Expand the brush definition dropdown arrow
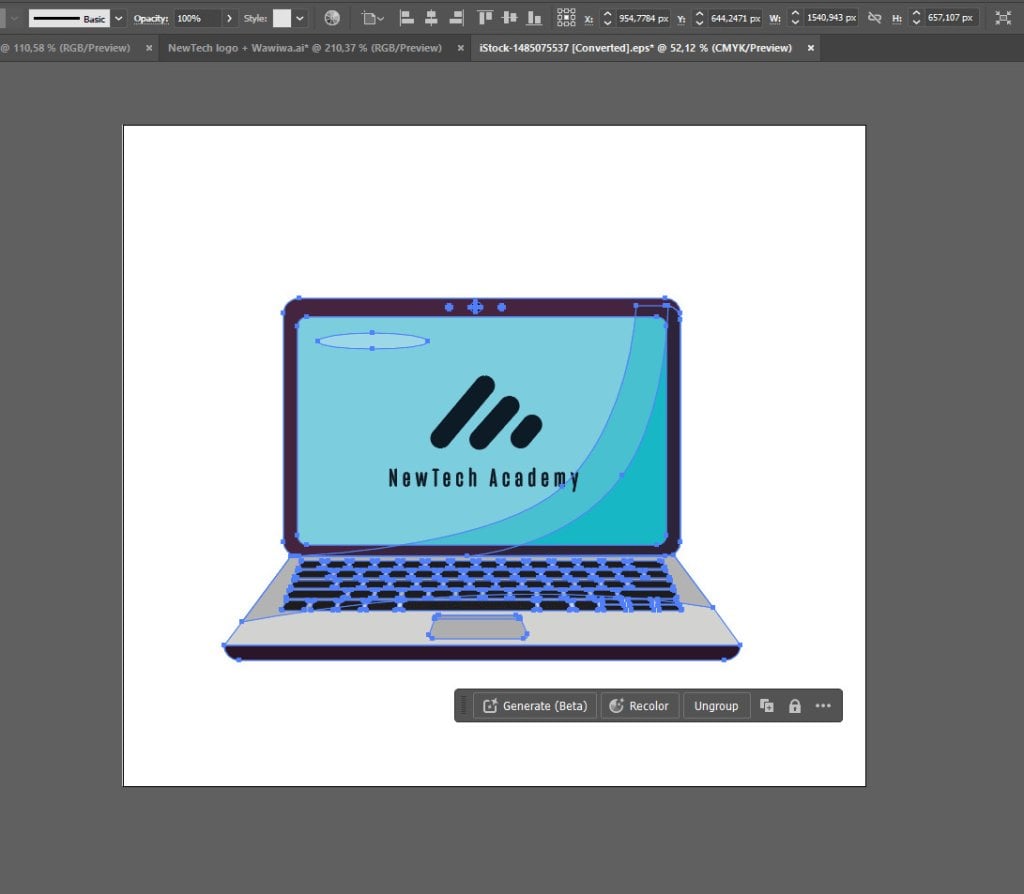This screenshot has width=1024, height=894. pyautogui.click(x=118, y=18)
